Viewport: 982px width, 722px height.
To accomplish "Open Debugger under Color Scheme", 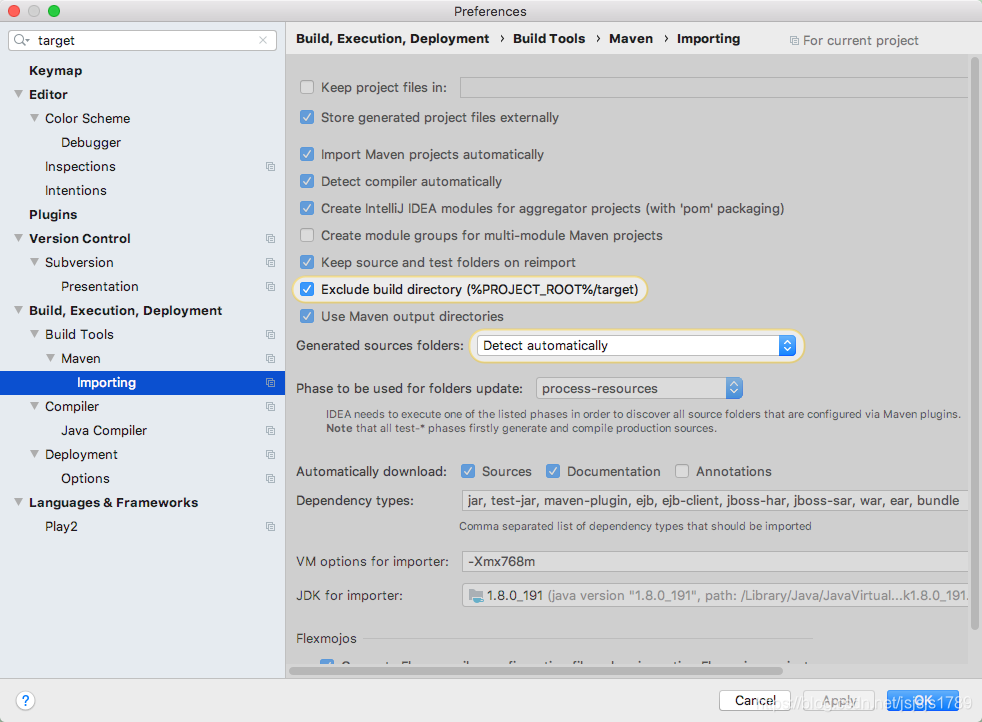I will (91, 143).
